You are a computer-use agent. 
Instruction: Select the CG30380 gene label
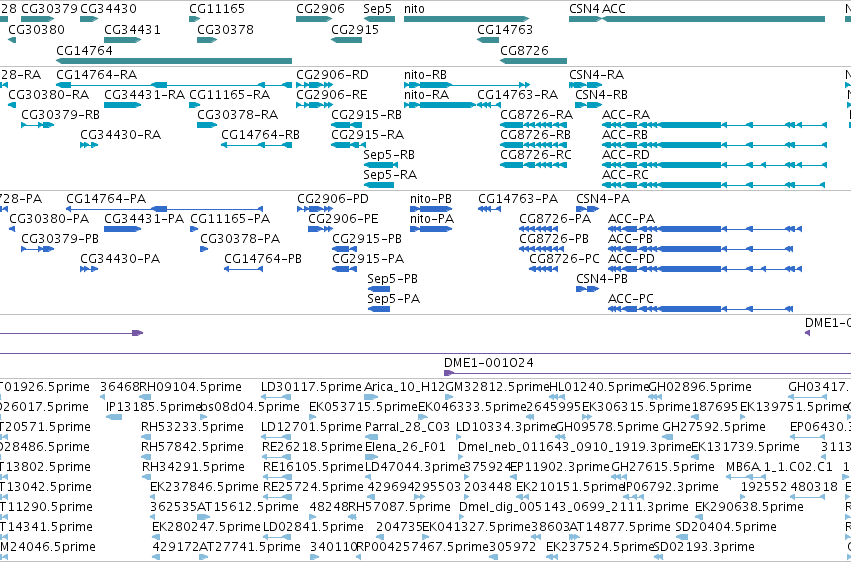[36, 29]
